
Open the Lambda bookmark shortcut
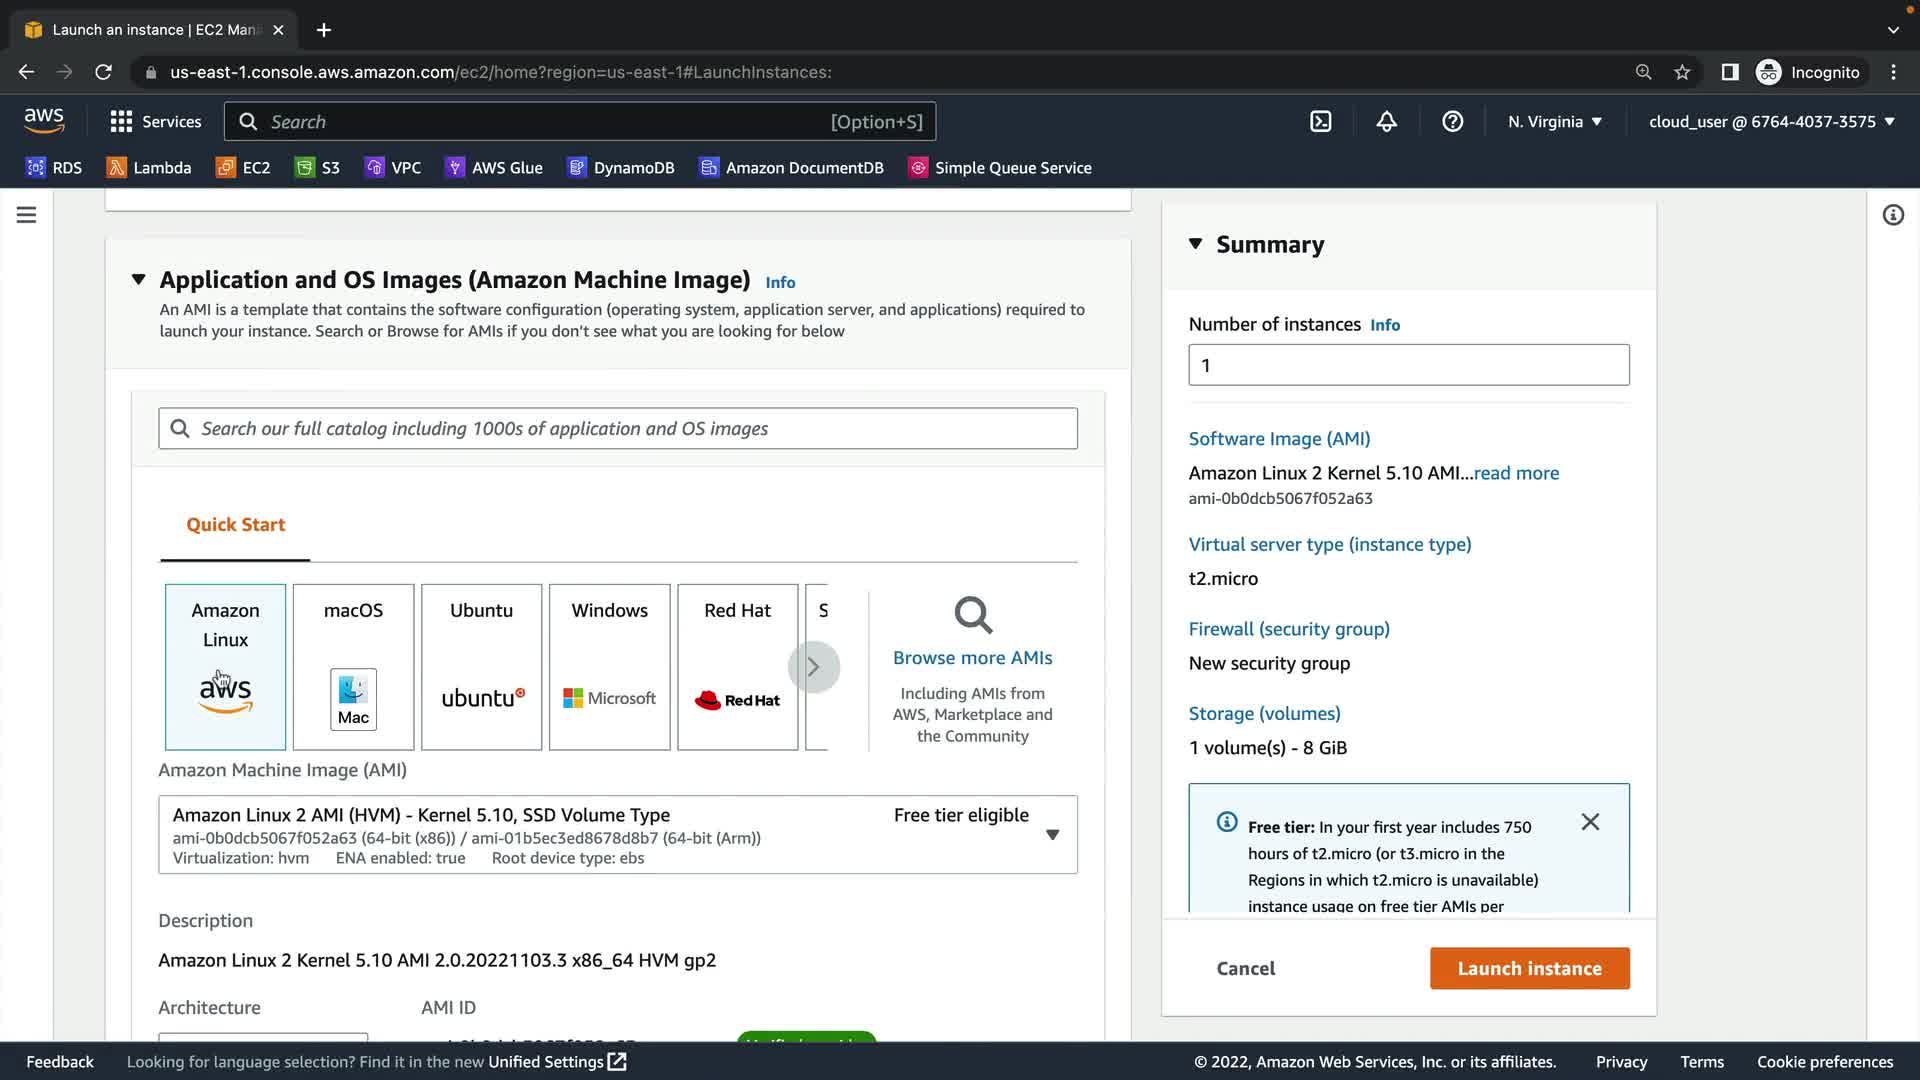[x=149, y=168]
